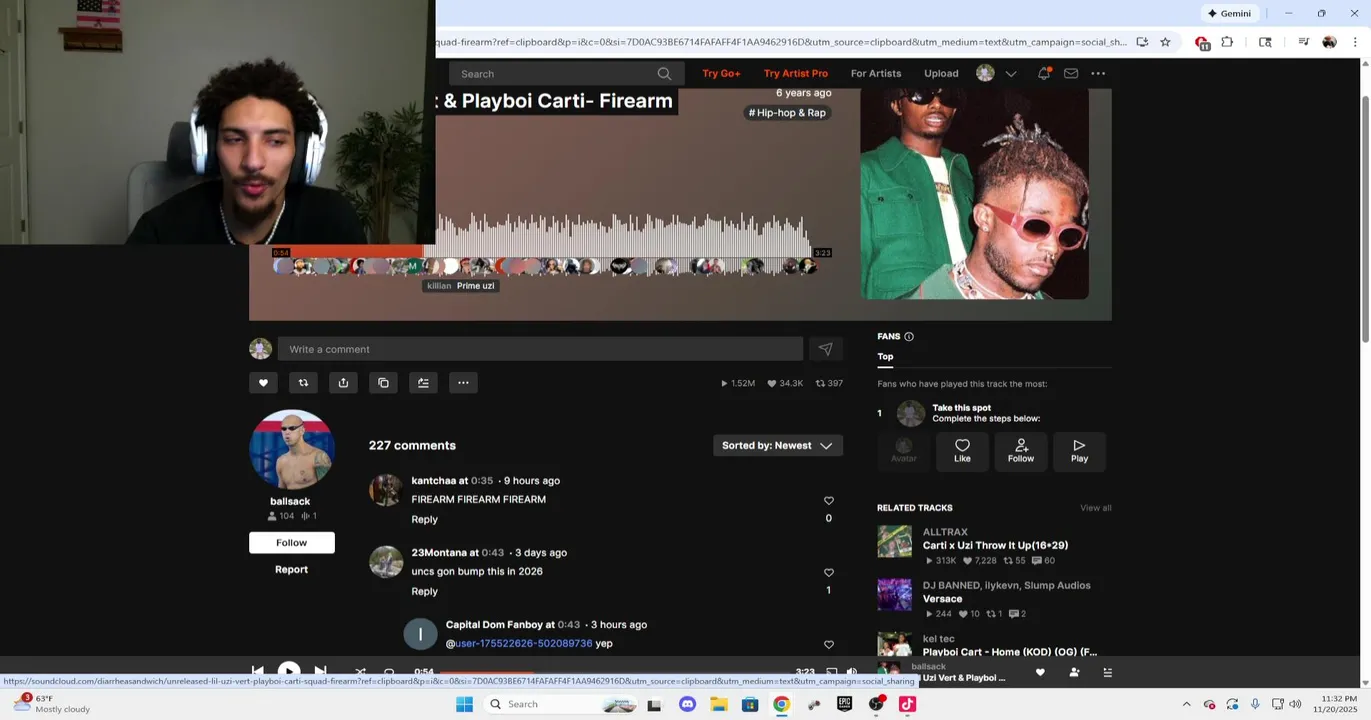
Task: Follow the artist from the player bar icon
Action: click(1074, 673)
